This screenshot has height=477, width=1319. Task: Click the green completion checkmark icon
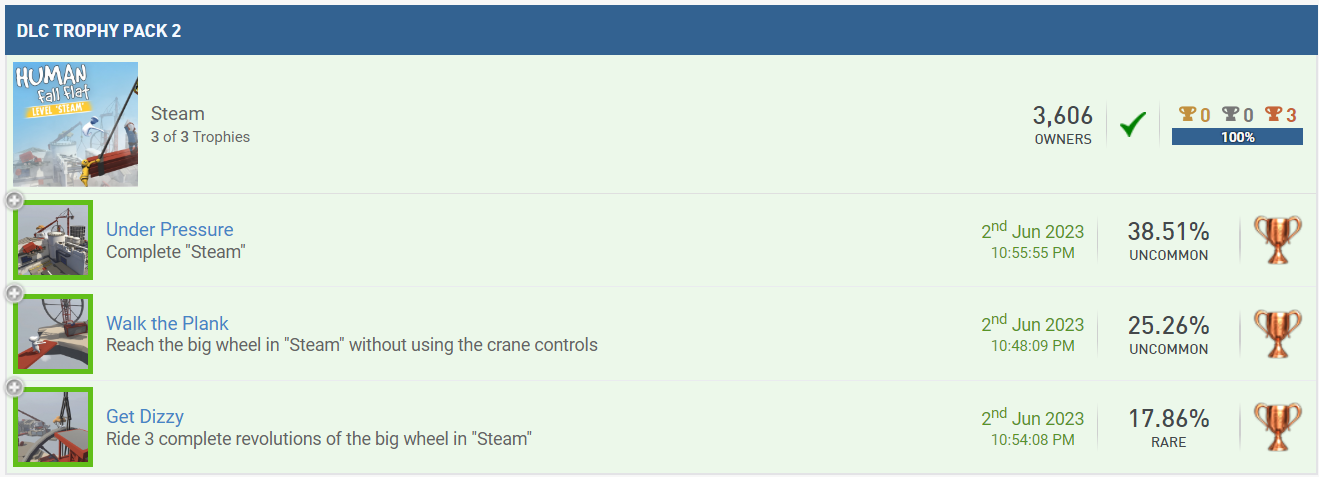coord(1132,126)
